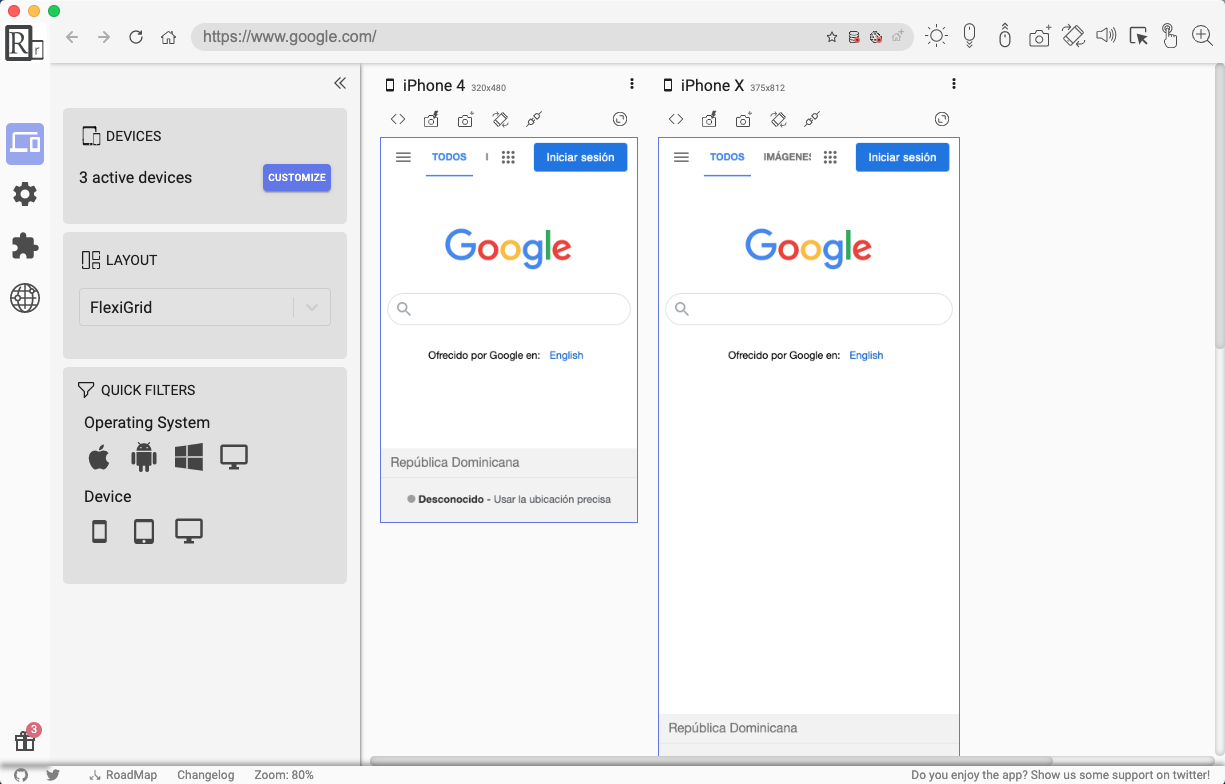The height and width of the screenshot is (784, 1225).
Task: Open network globe icon in left sidebar
Action: pos(25,297)
